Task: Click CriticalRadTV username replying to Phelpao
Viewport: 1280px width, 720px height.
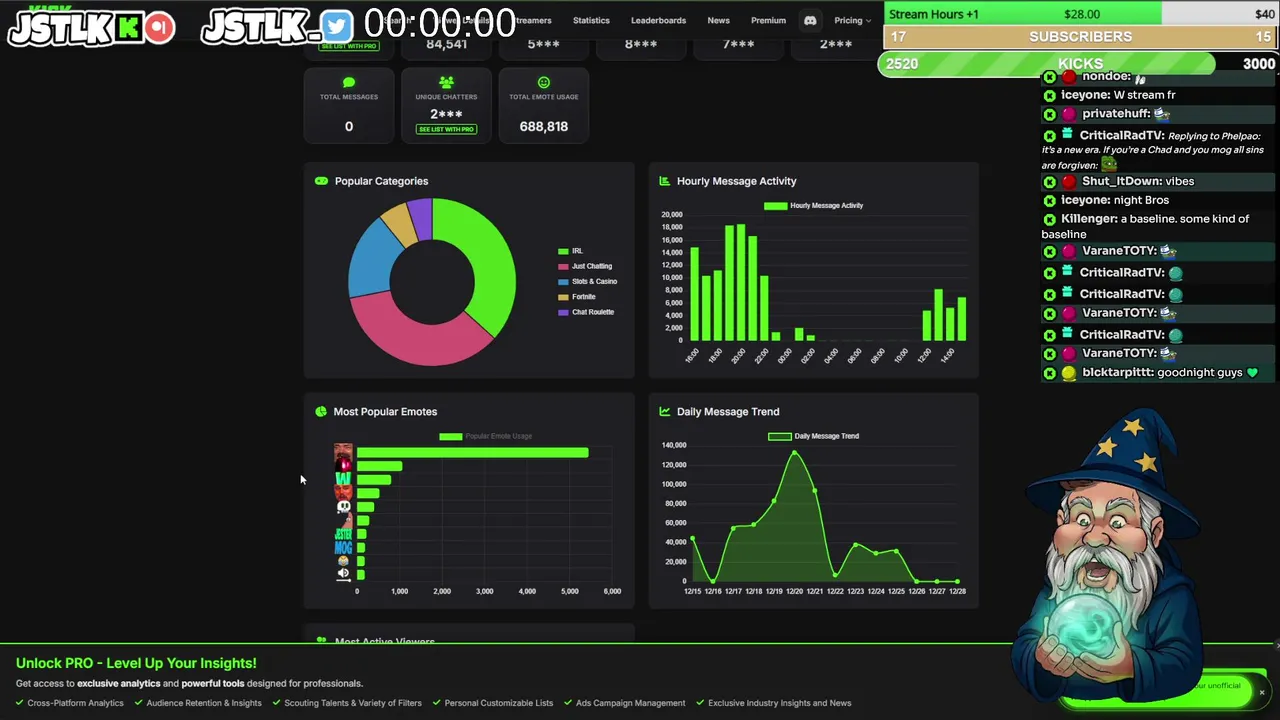Action: click(1122, 136)
